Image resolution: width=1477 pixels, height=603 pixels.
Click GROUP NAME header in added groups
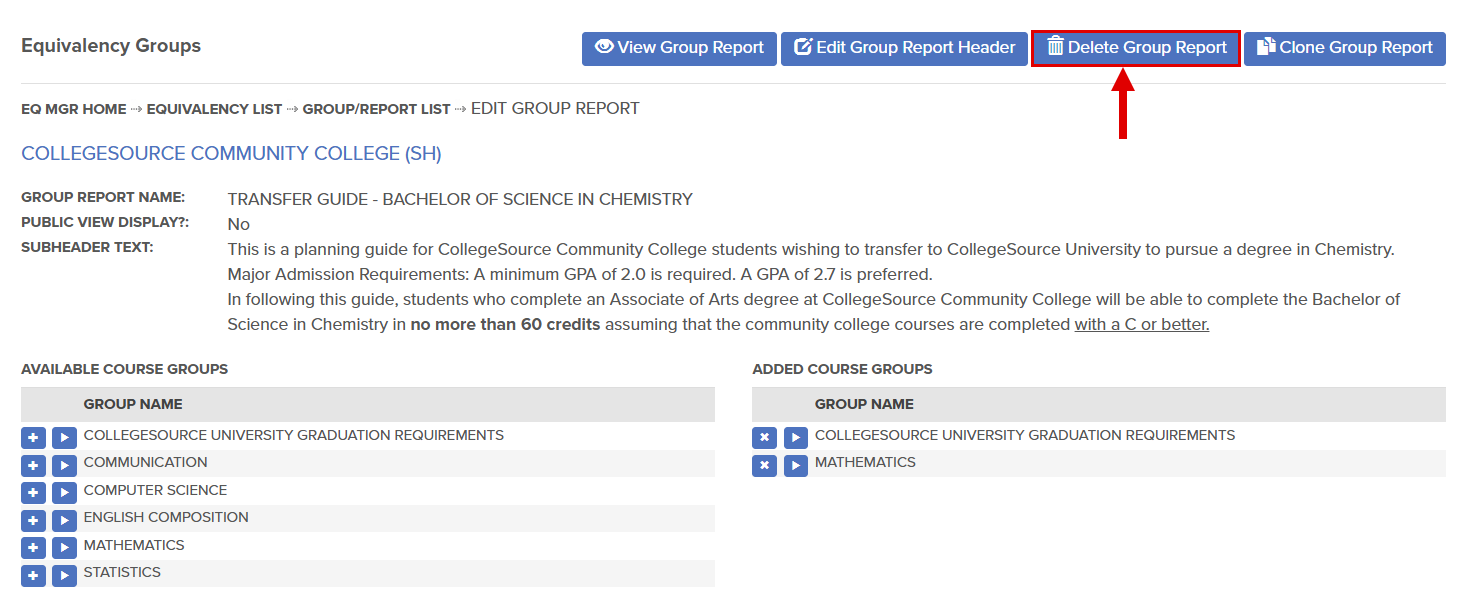864,405
